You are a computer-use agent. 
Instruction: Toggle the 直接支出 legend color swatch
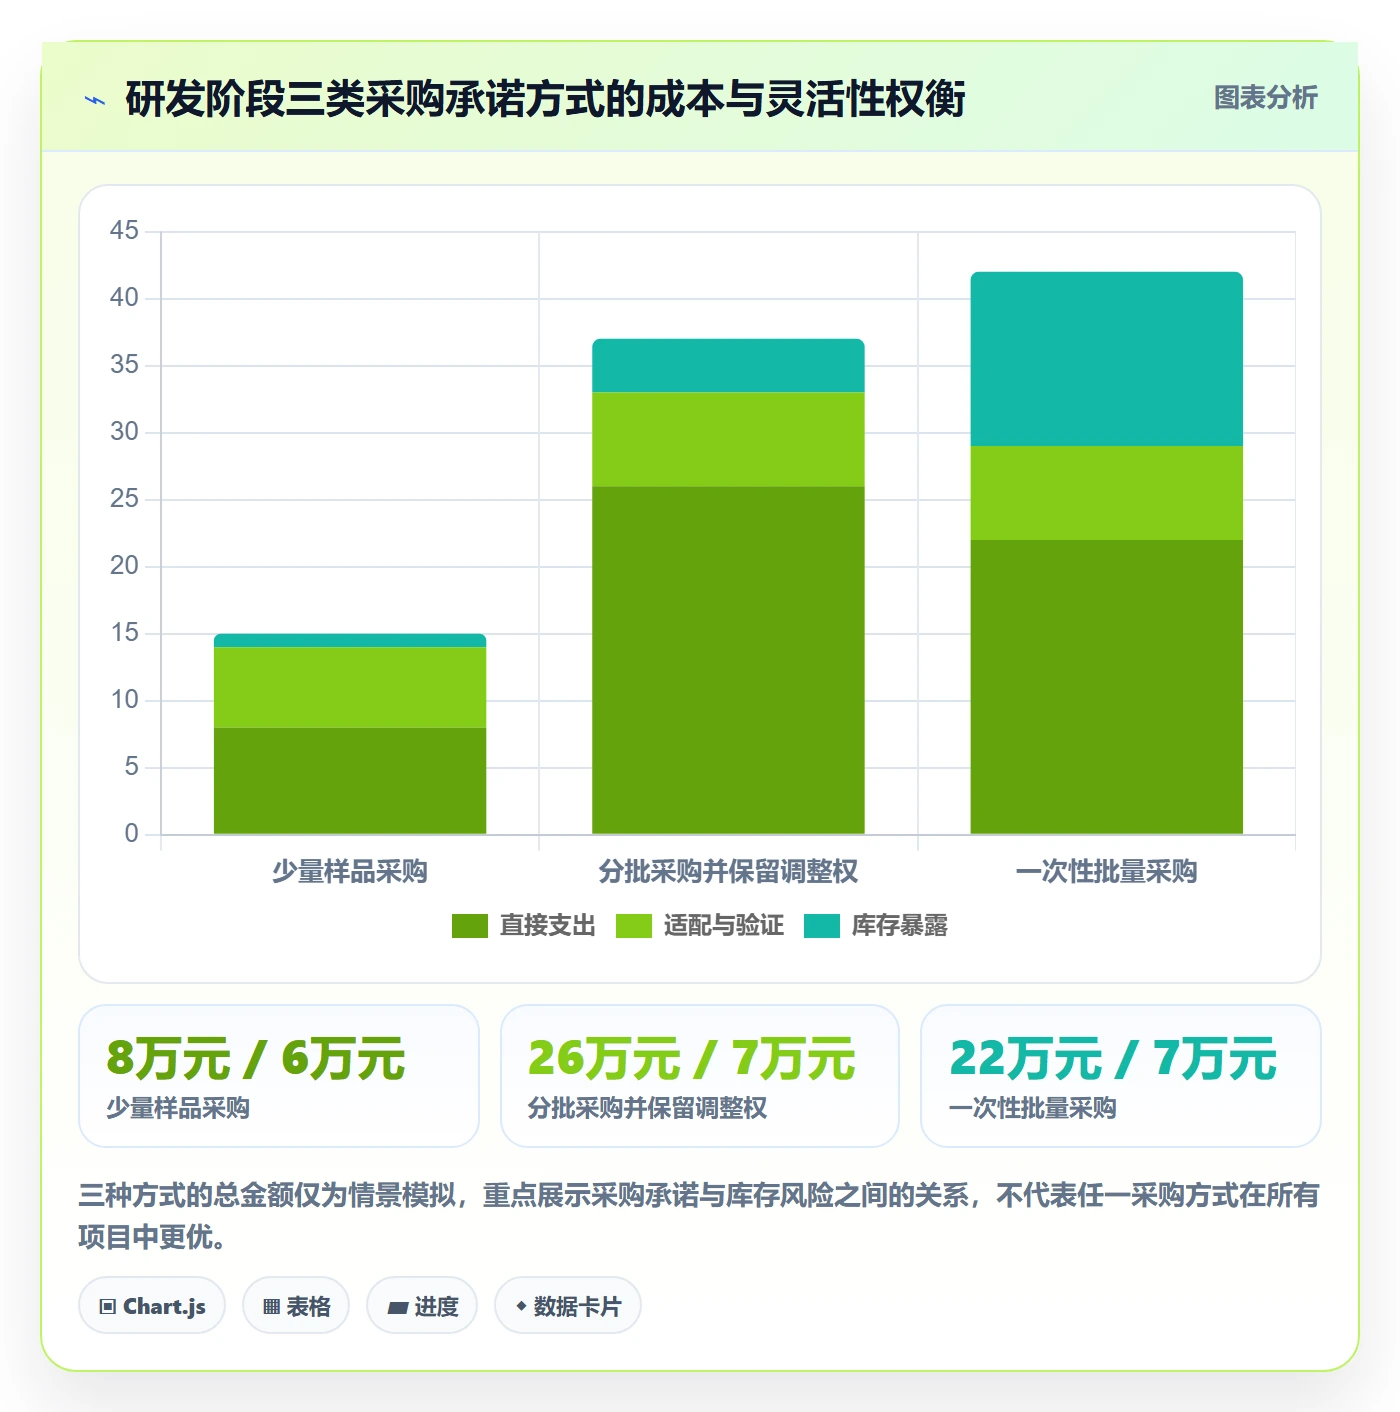pos(469,926)
